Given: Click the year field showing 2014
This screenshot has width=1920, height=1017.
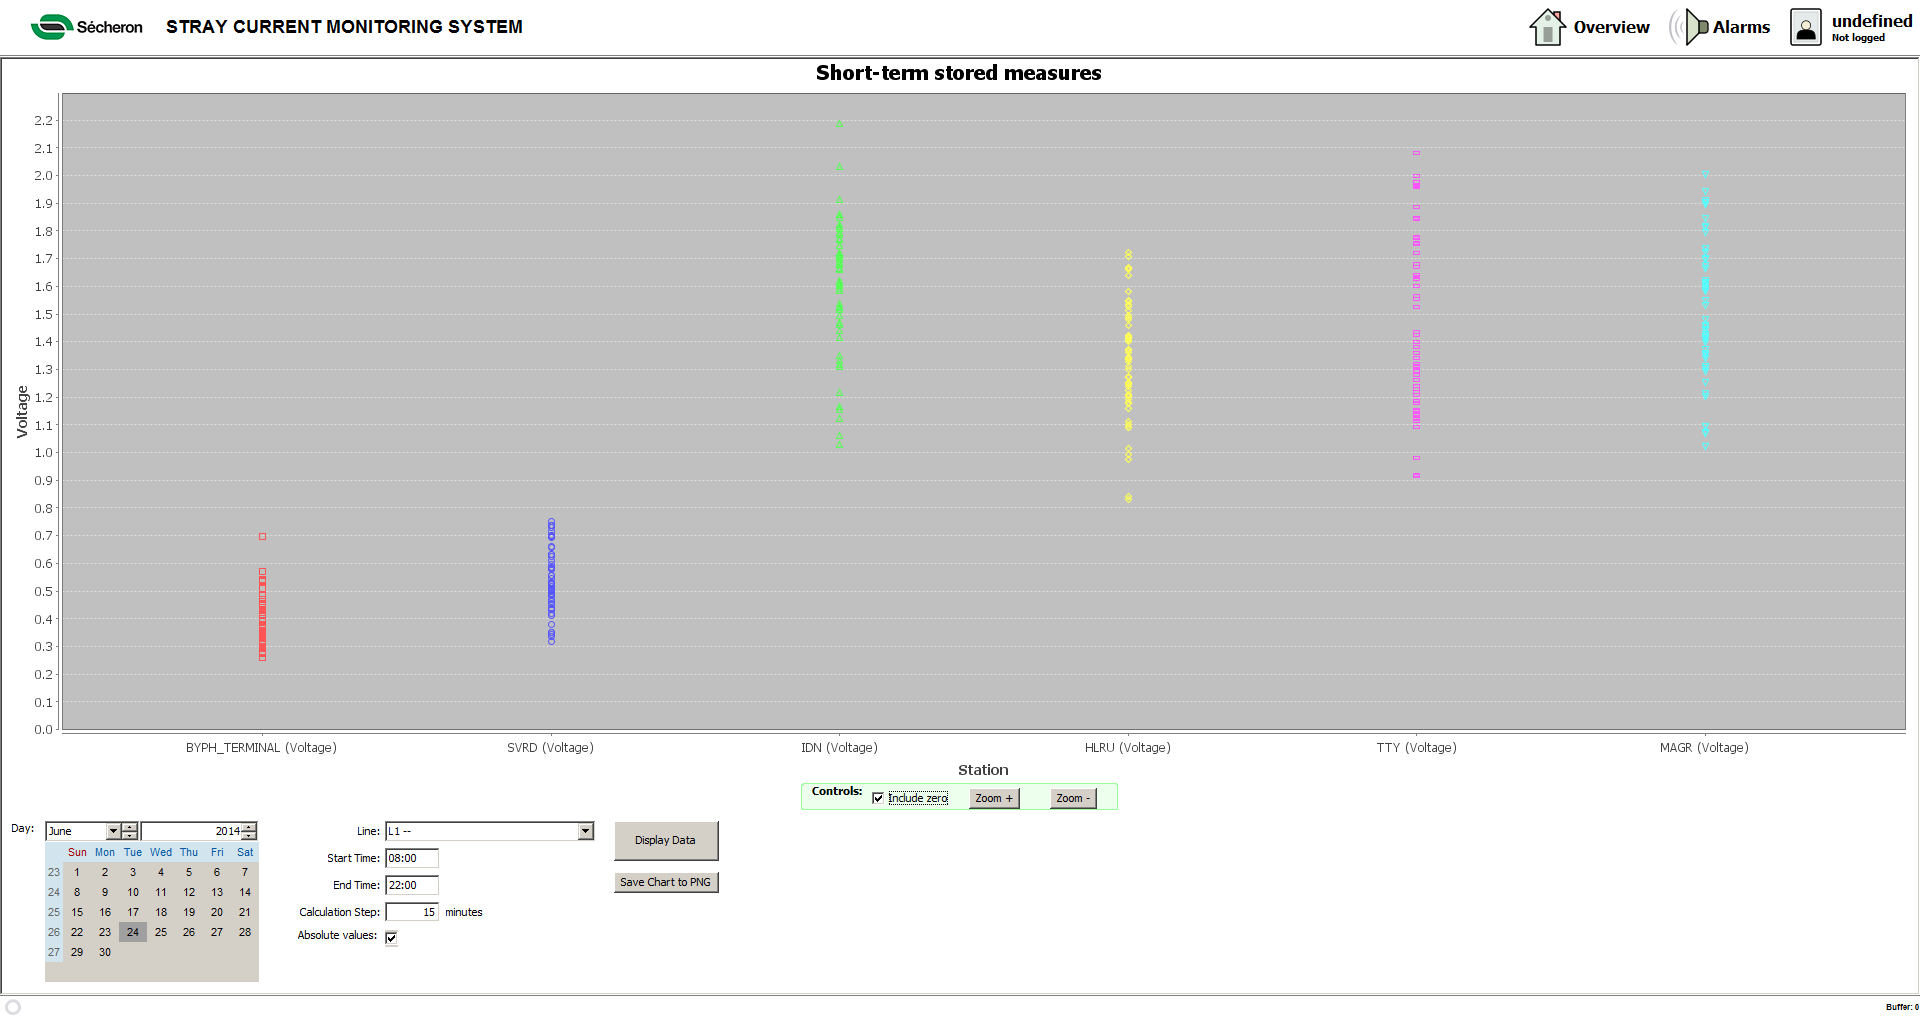Looking at the screenshot, I should coord(191,831).
